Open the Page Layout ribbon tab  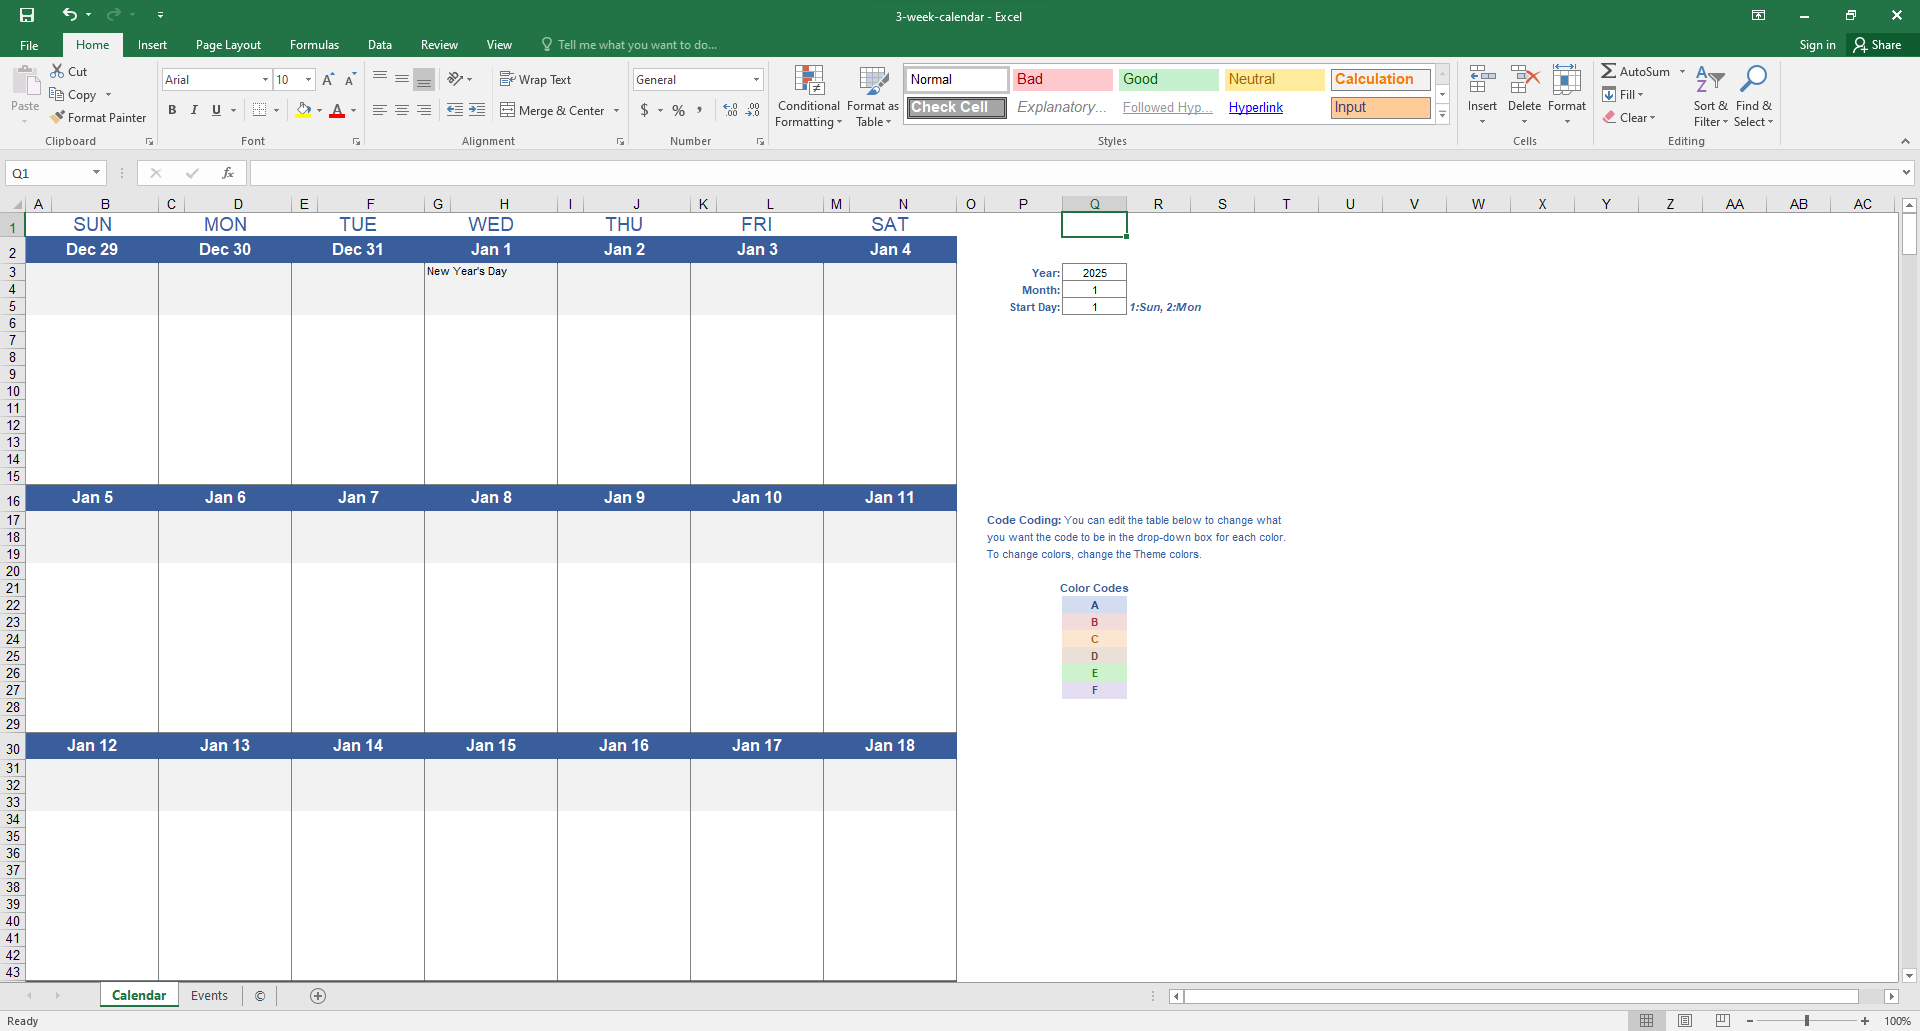coord(228,45)
